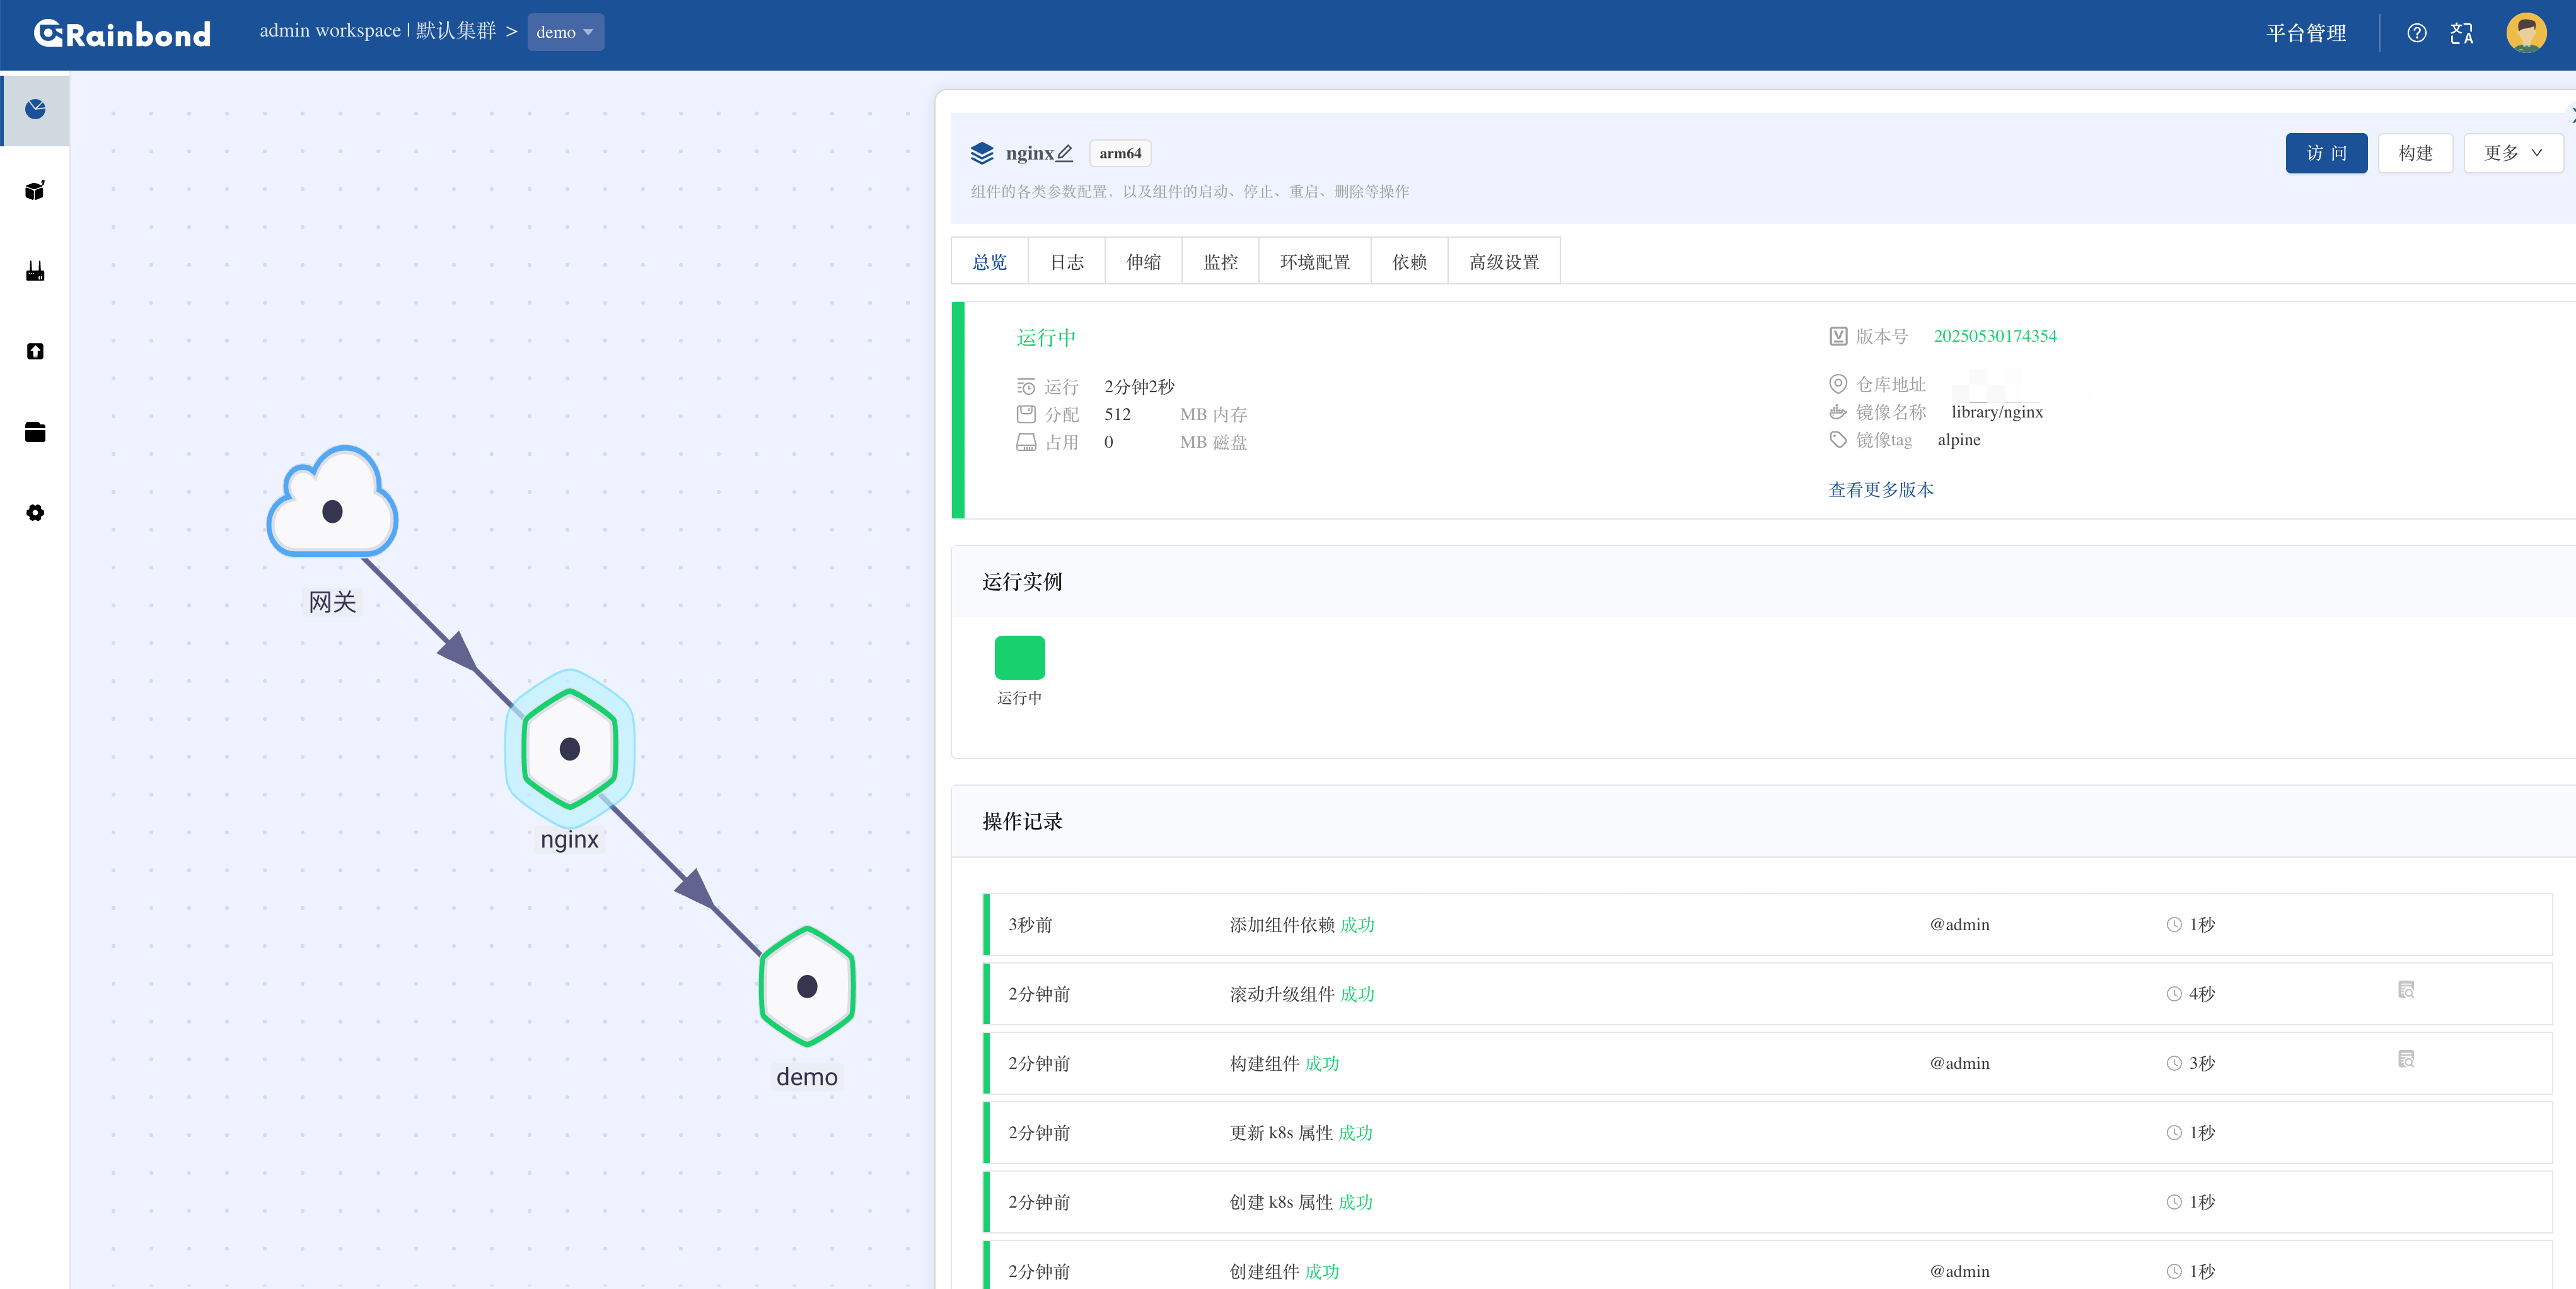The image size is (2576, 1289).
Task: Switch to the 日志 tab
Action: click(1066, 262)
